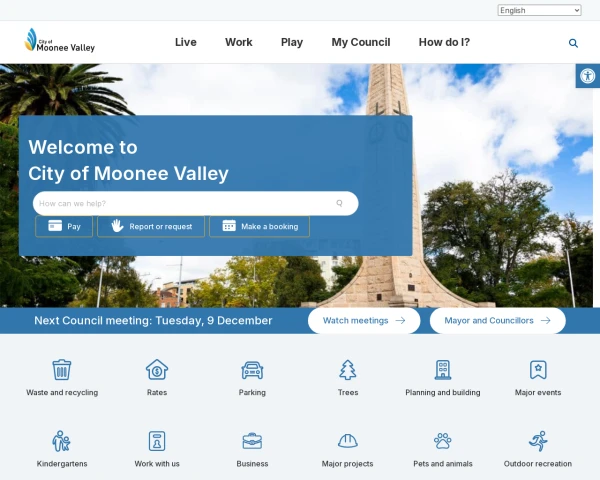The width and height of the screenshot is (600, 480).
Task: Open the Parking text link
Action: coord(252,392)
